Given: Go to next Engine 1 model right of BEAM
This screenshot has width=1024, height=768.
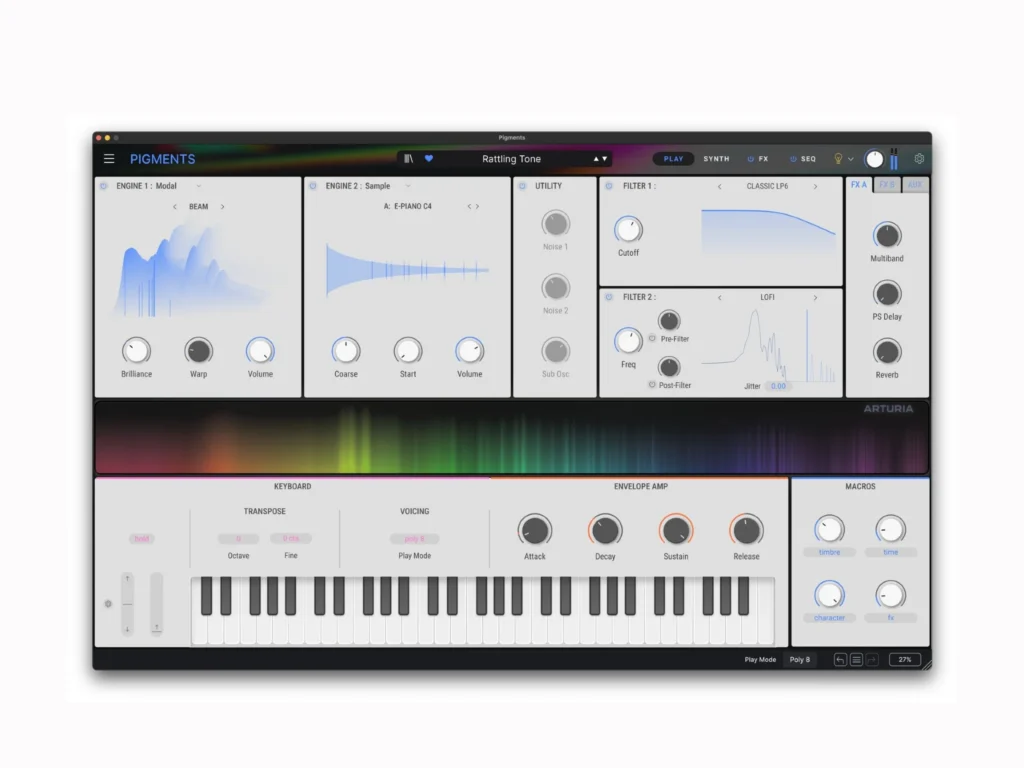Looking at the screenshot, I should tap(223, 206).
